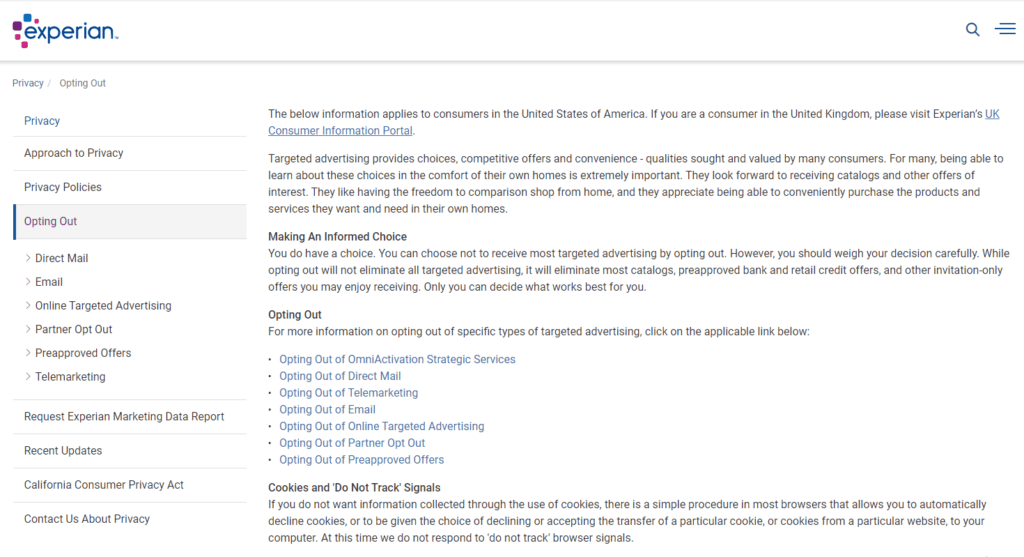Image resolution: width=1024 pixels, height=557 pixels.
Task: Expand the Direct Mail chevron
Action: (28, 258)
